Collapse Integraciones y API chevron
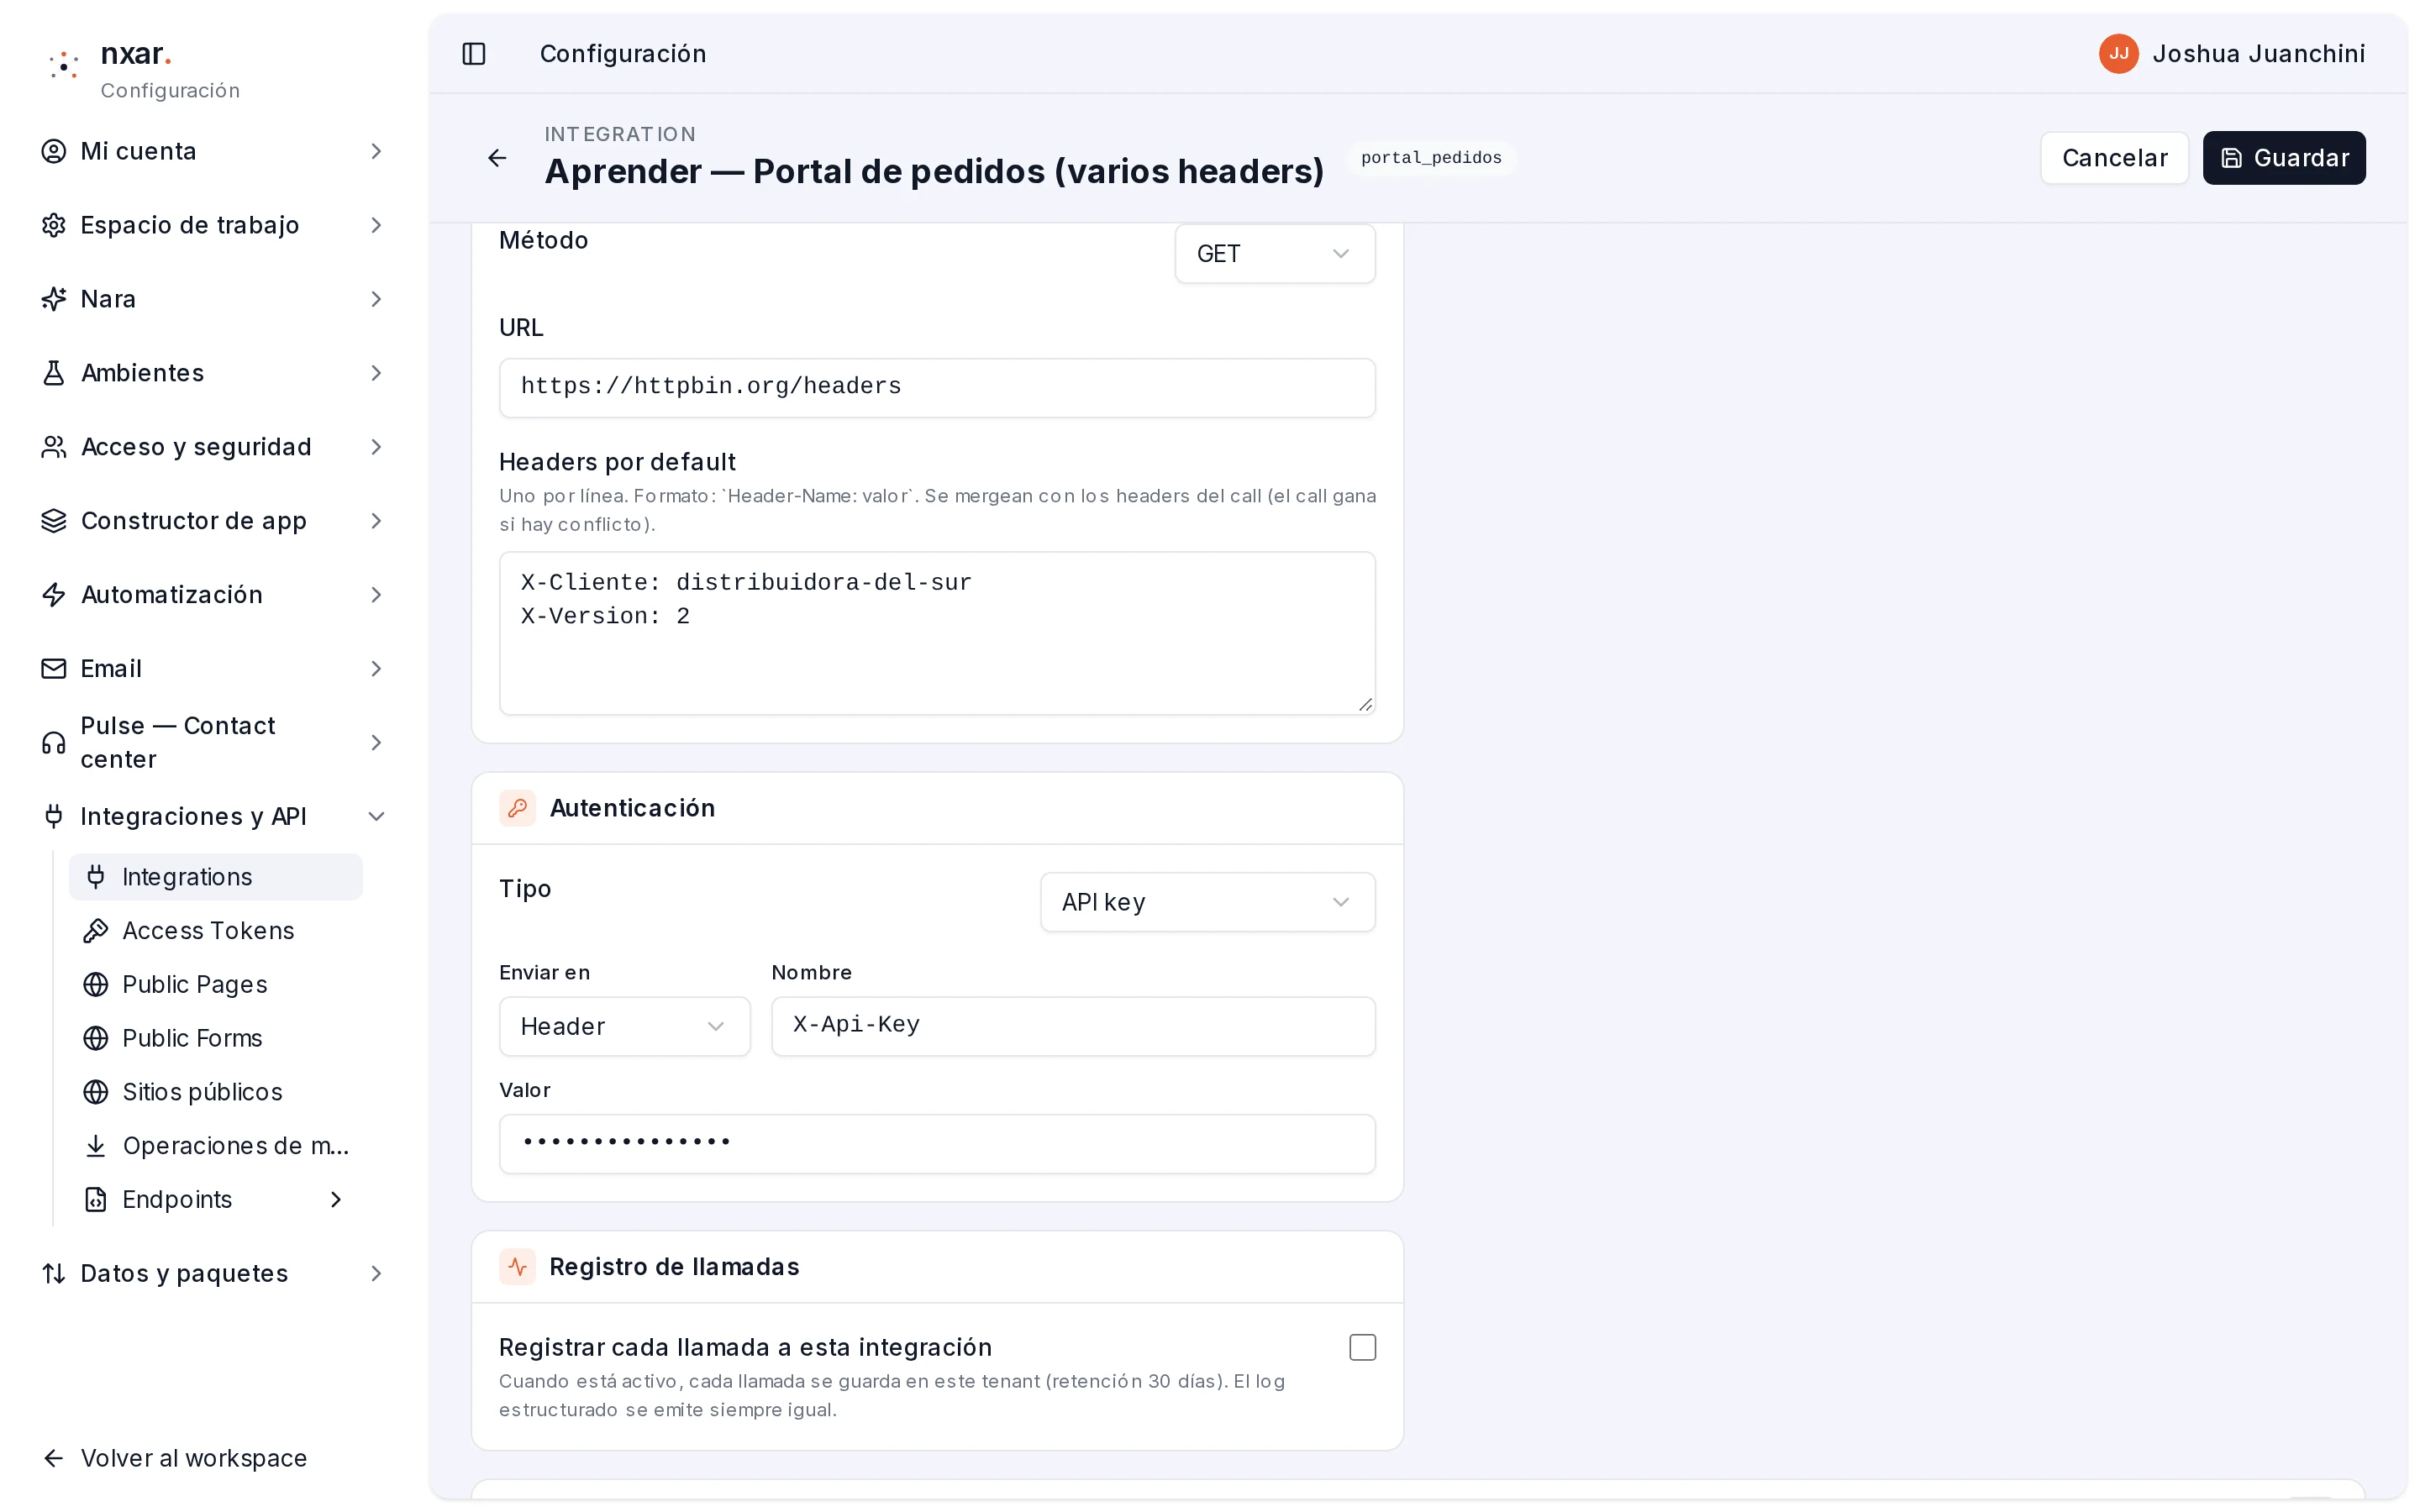 (376, 817)
